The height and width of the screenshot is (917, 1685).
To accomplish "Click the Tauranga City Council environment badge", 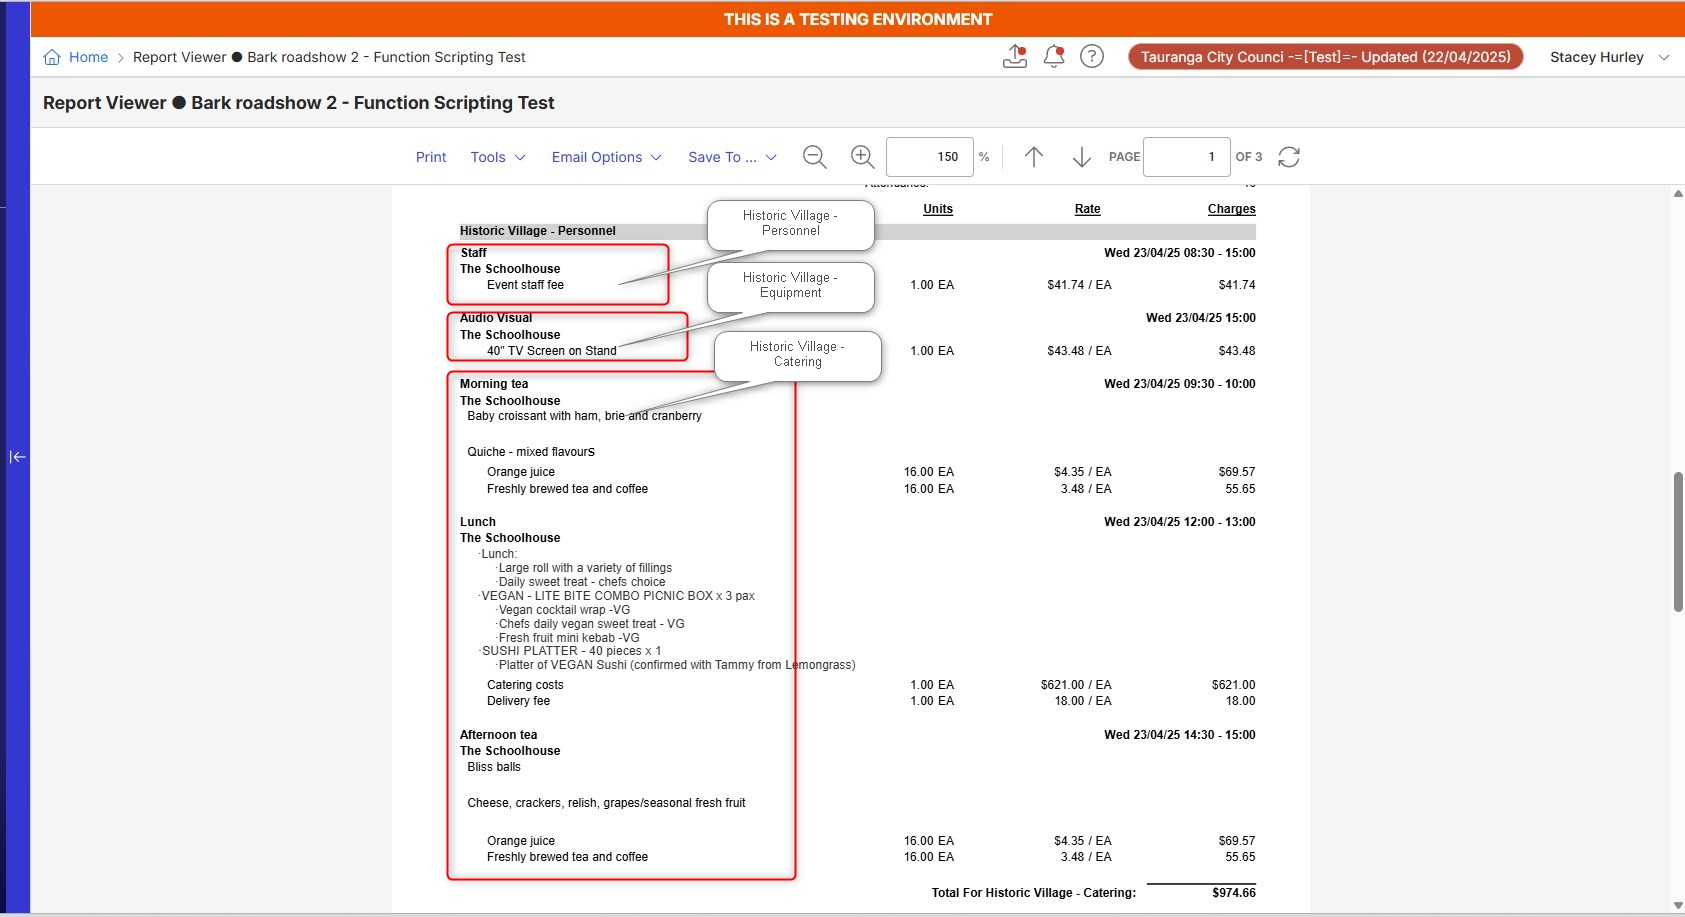I will (x=1325, y=57).
